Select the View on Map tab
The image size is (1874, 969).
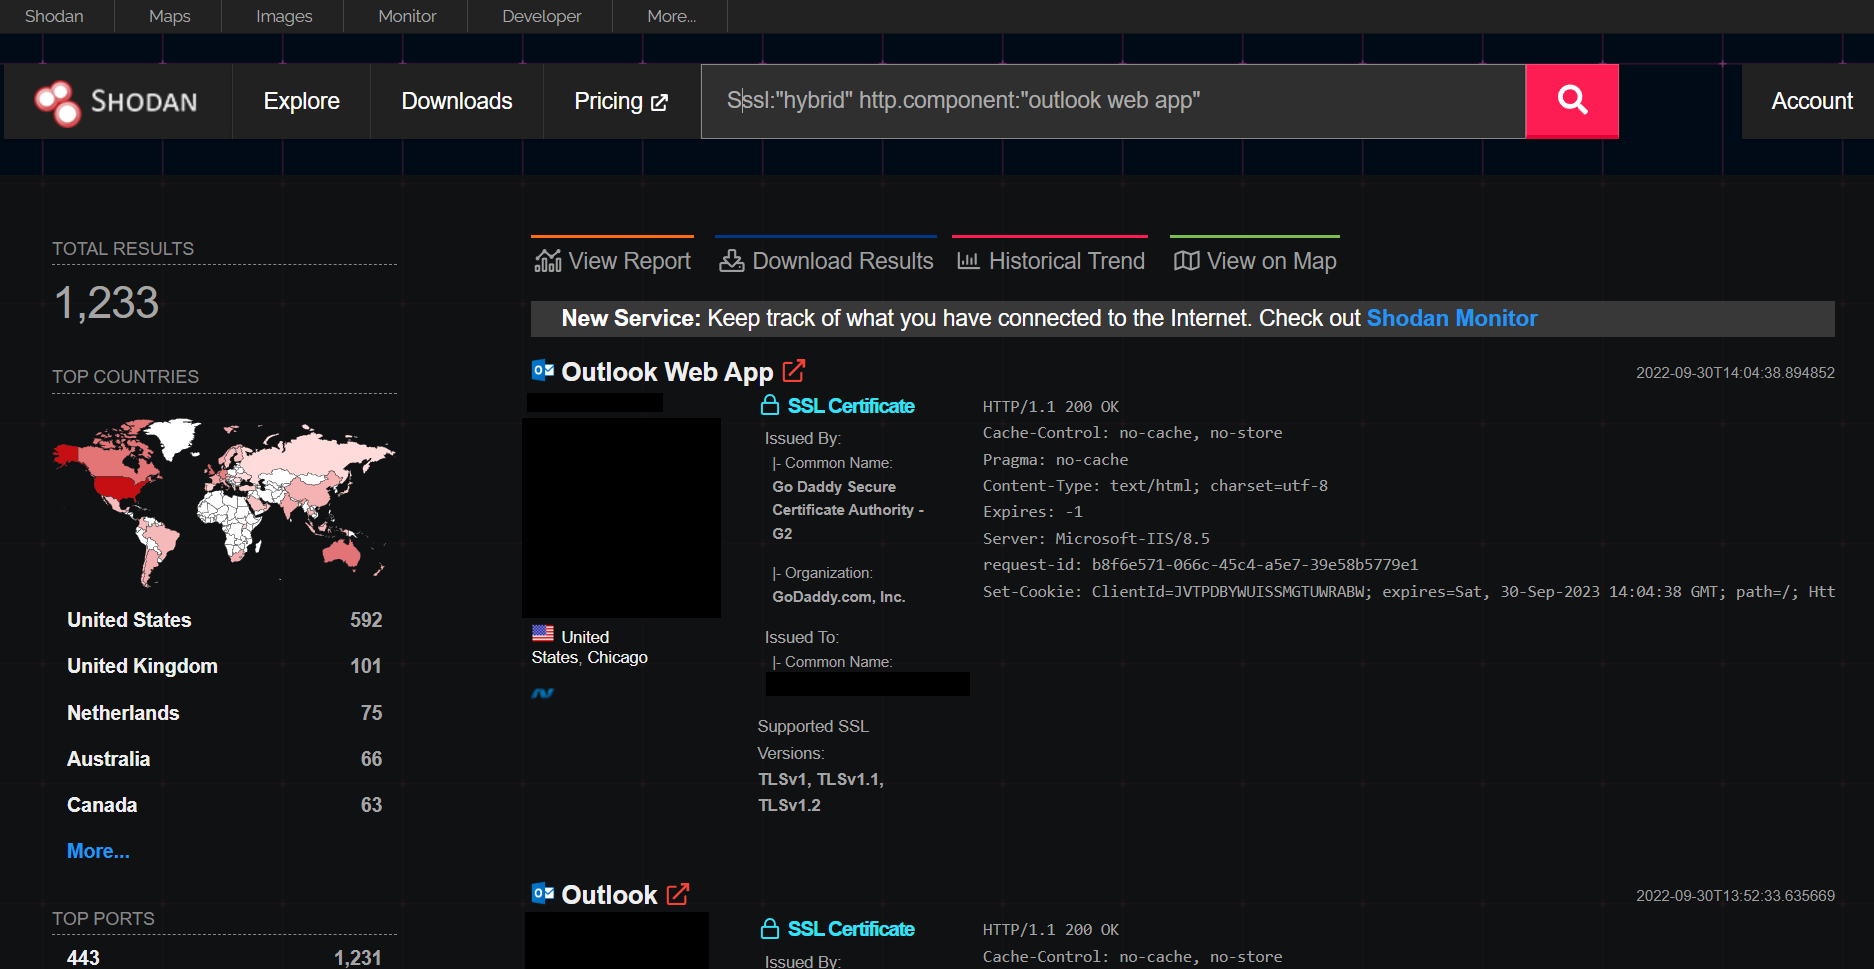[x=1254, y=259]
